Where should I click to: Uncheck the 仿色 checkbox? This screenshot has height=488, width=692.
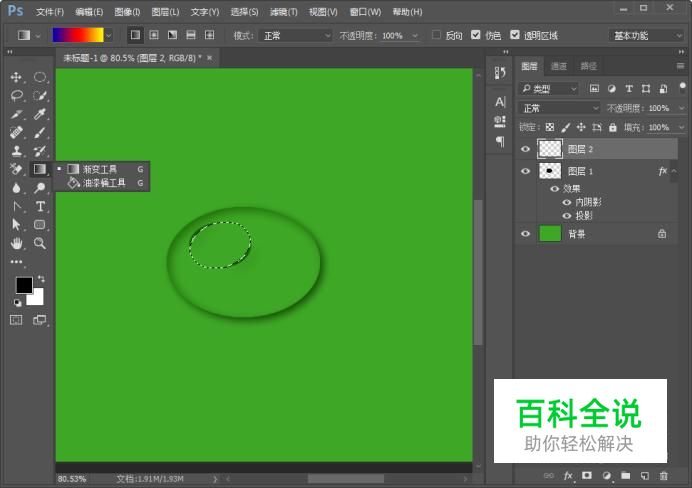coord(476,35)
